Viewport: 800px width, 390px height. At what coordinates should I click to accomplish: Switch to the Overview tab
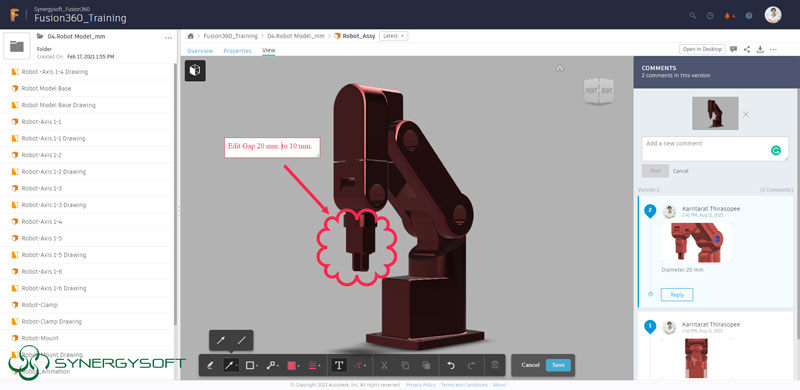coord(200,51)
